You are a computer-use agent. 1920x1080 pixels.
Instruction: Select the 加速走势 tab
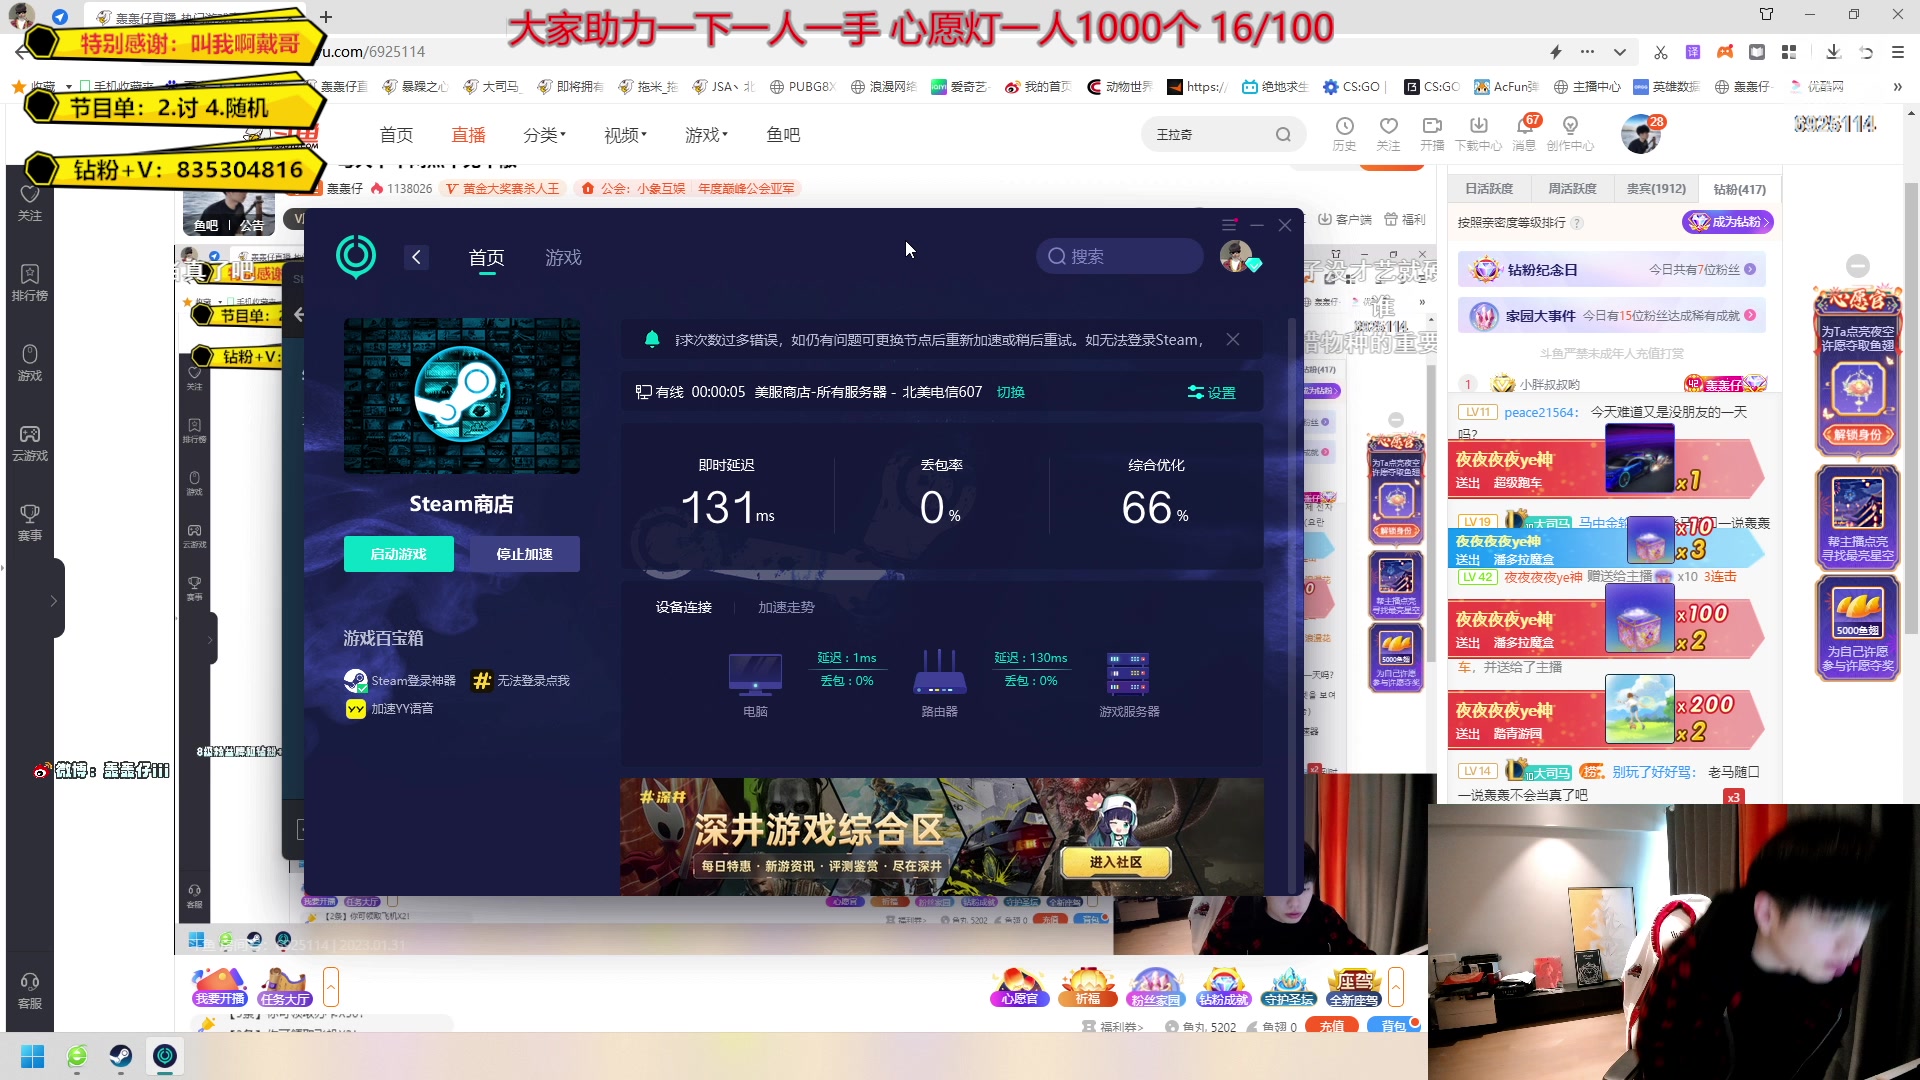[x=786, y=607]
